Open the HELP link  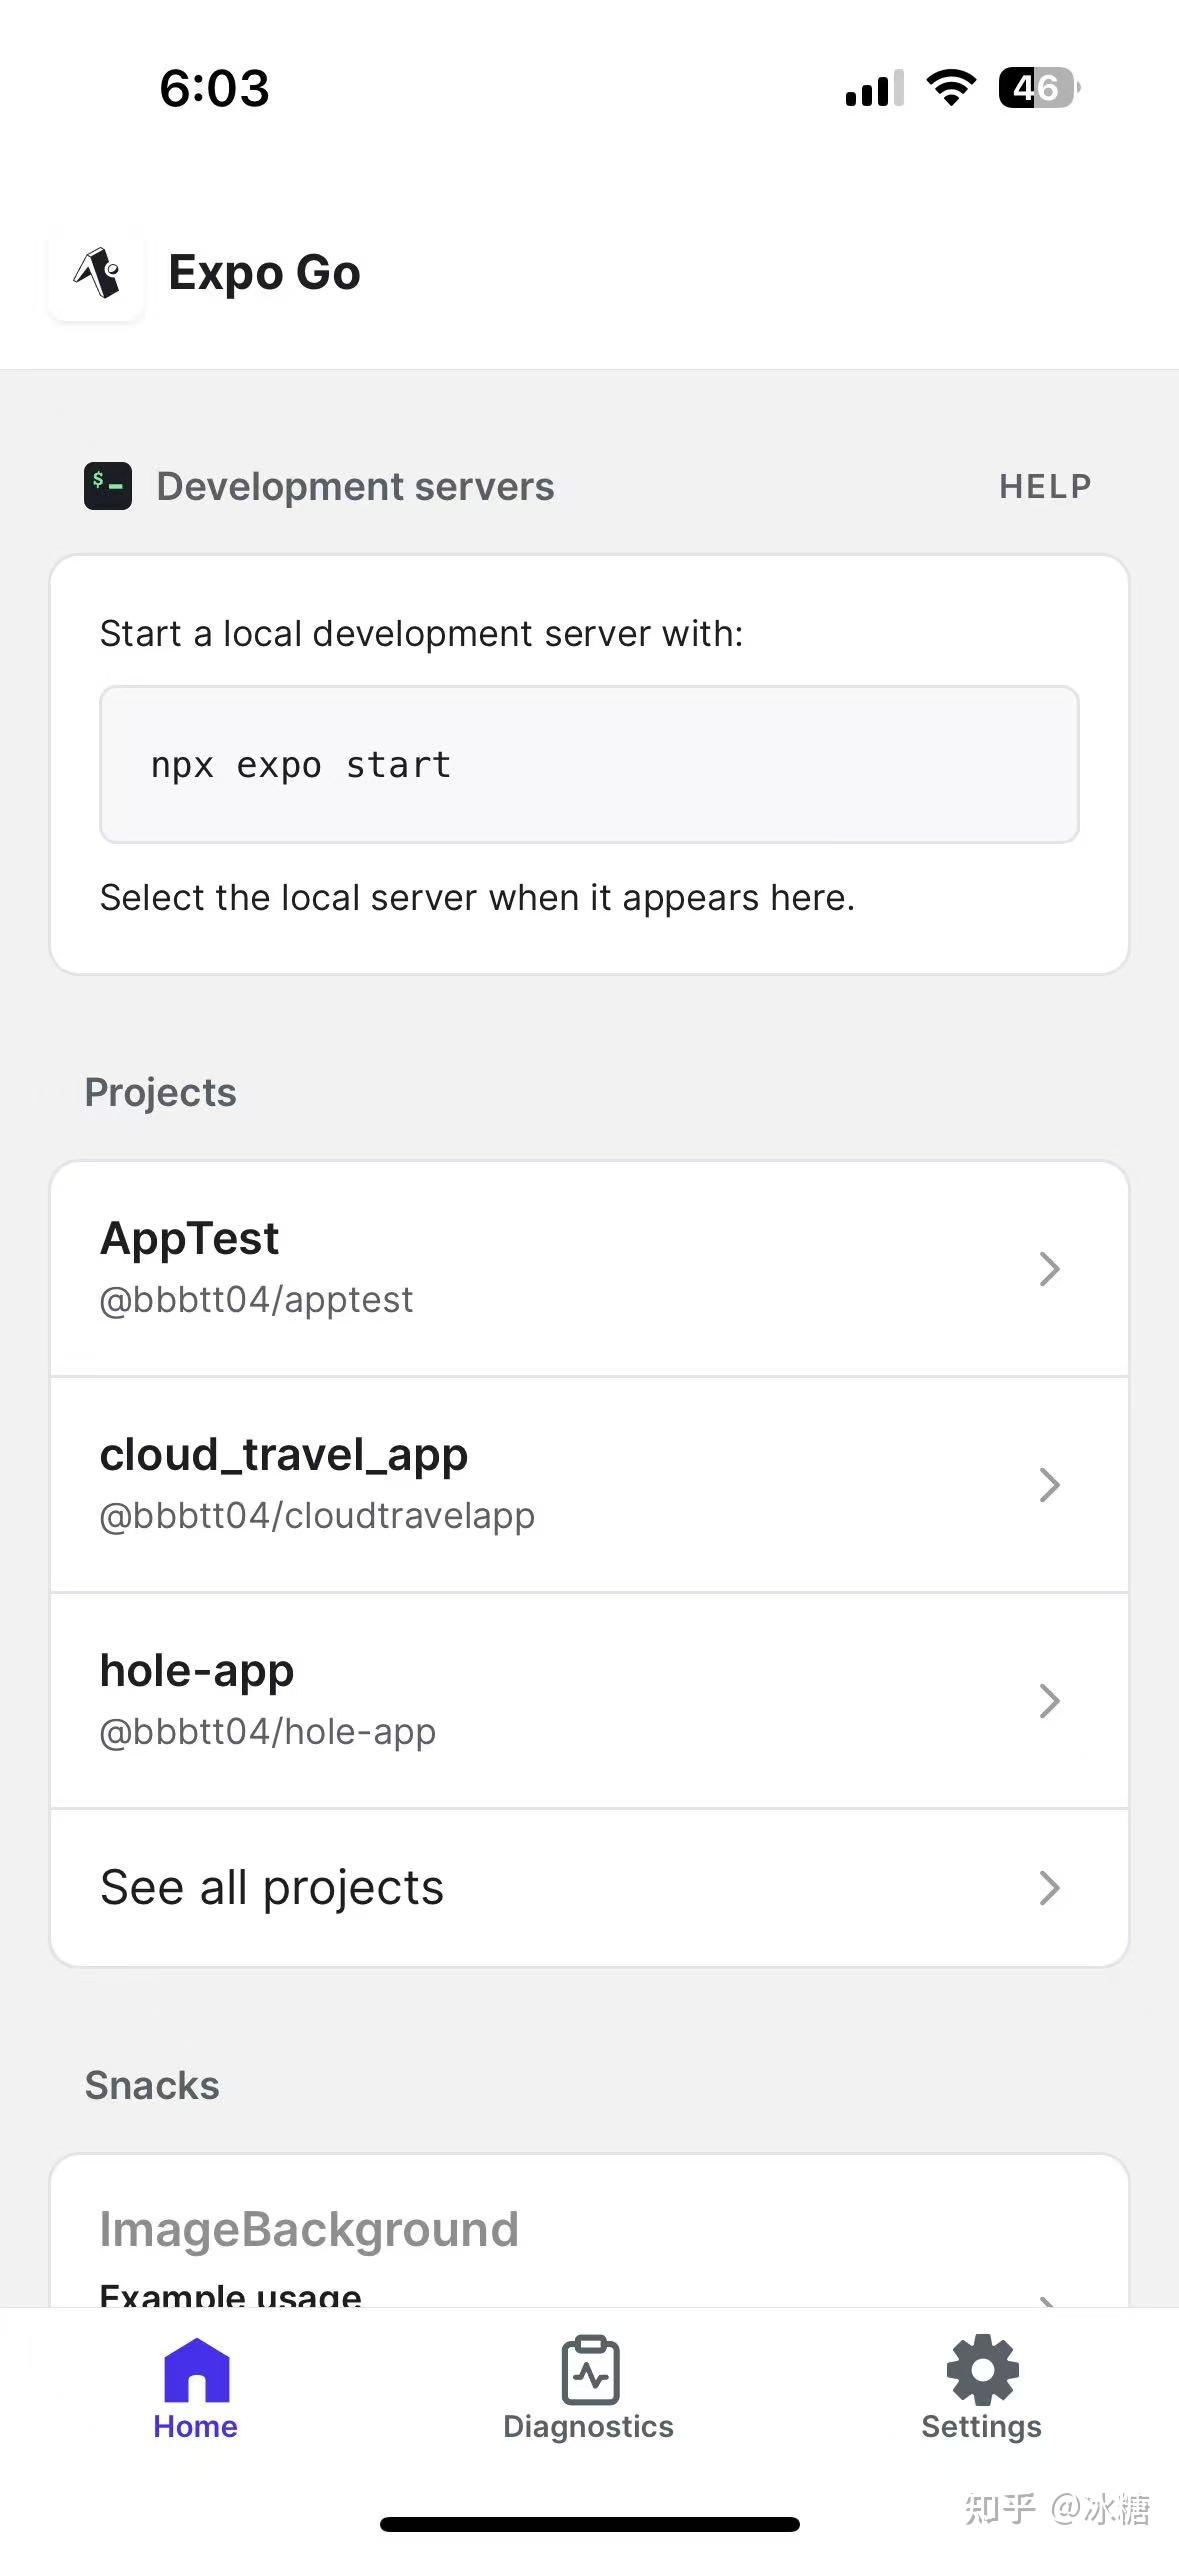click(x=1045, y=487)
